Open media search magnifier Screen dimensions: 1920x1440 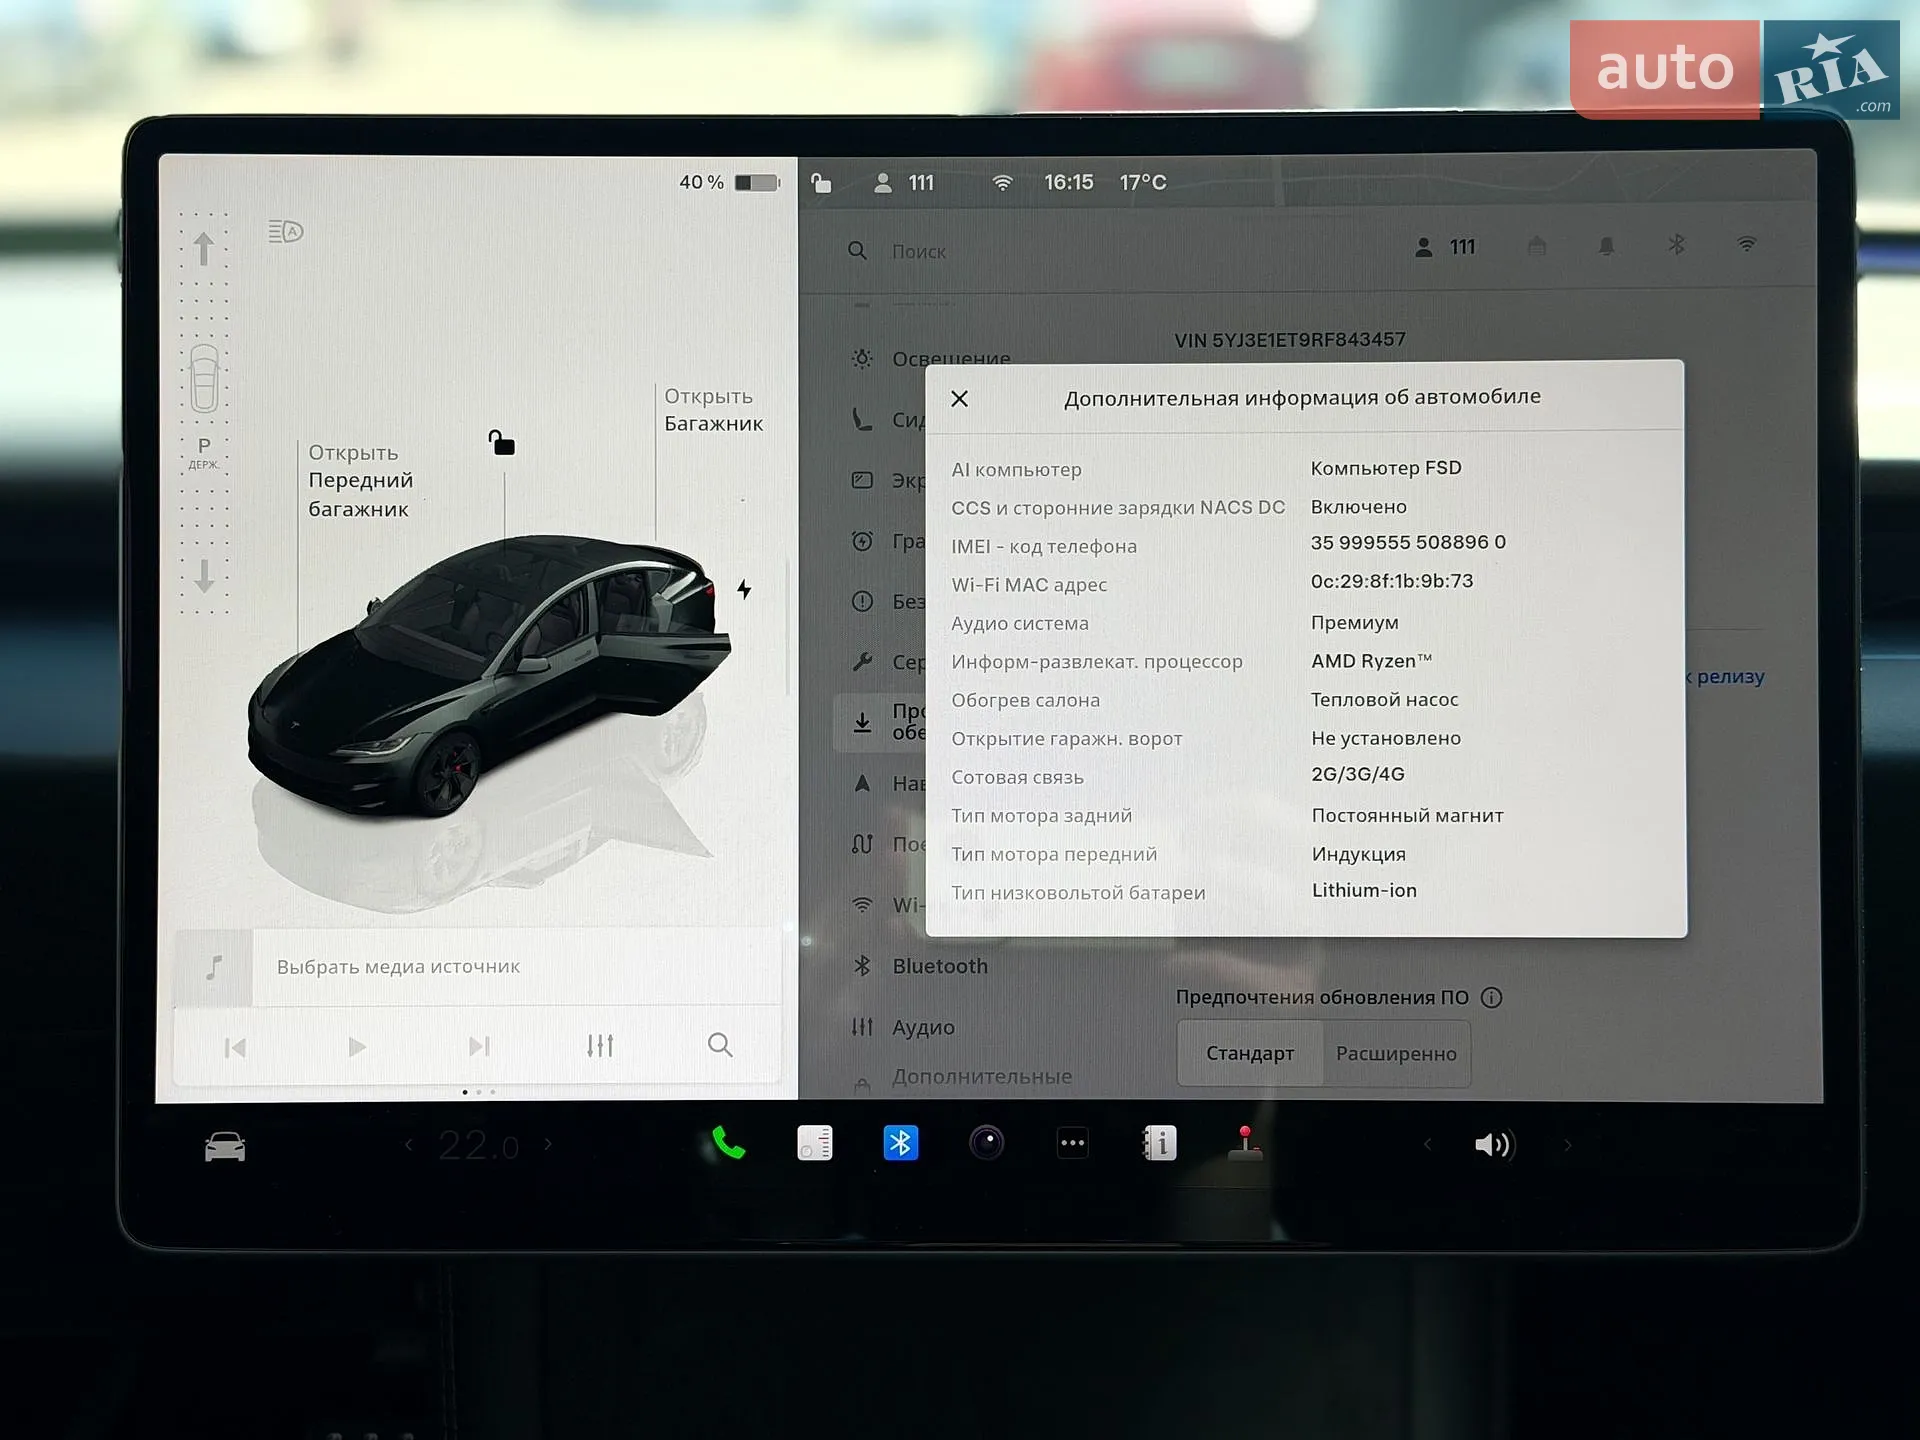[x=720, y=1045]
